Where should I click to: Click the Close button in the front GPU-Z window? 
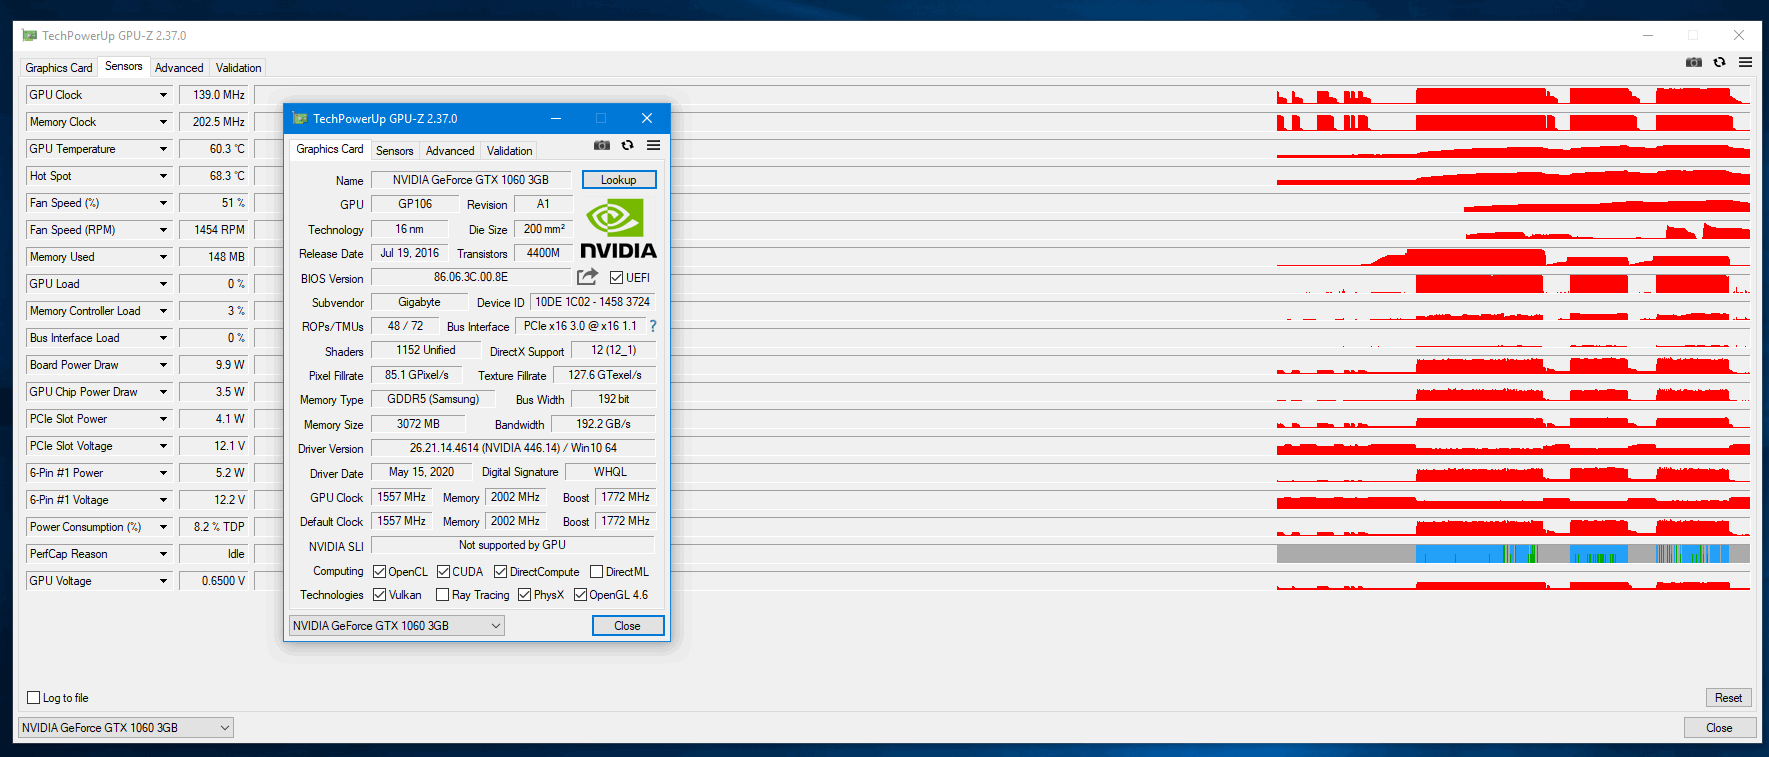pos(628,626)
